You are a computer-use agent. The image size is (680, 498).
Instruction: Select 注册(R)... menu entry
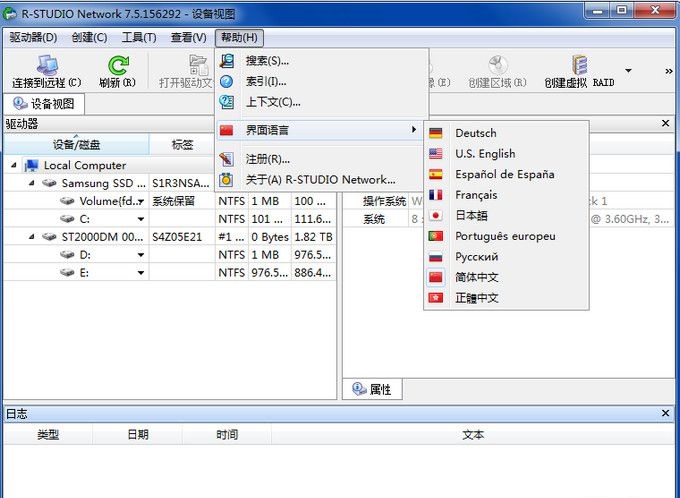(x=320, y=159)
